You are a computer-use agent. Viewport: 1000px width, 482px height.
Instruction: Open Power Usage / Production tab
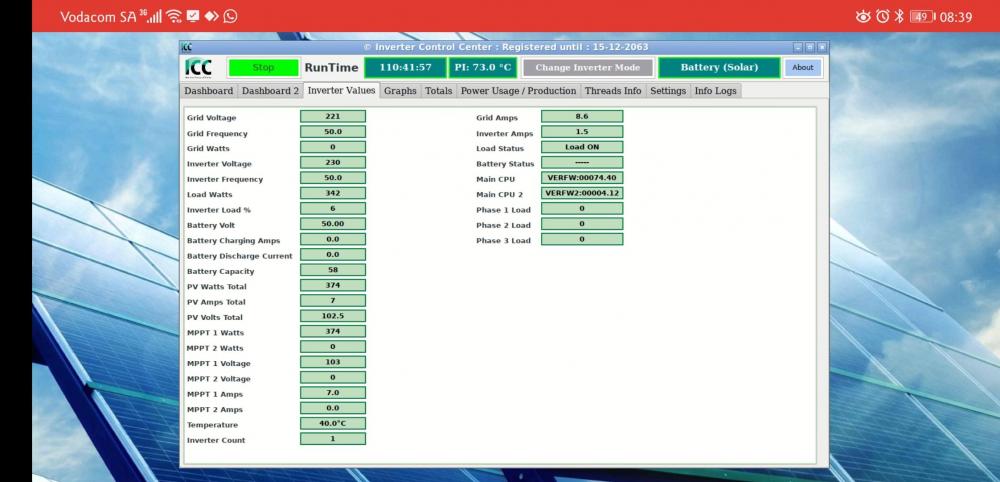[x=518, y=91]
